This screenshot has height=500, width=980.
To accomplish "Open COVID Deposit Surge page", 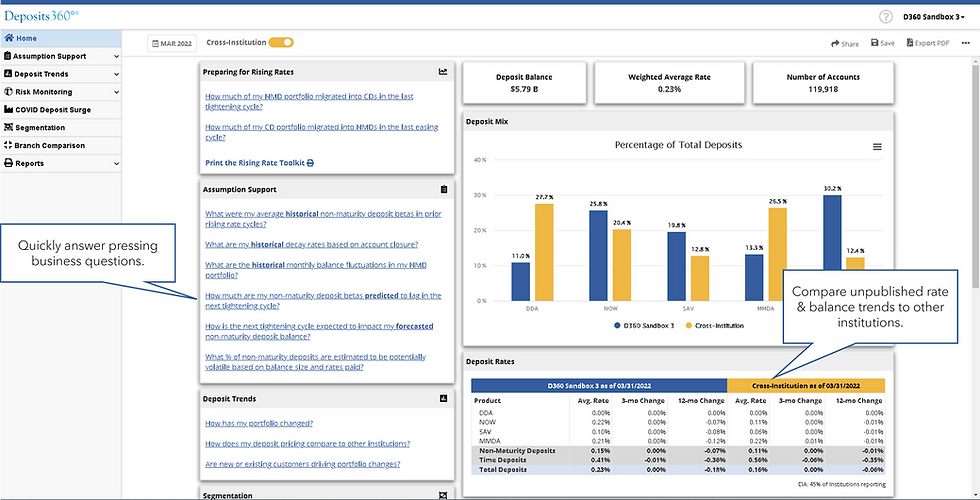I will (x=61, y=109).
